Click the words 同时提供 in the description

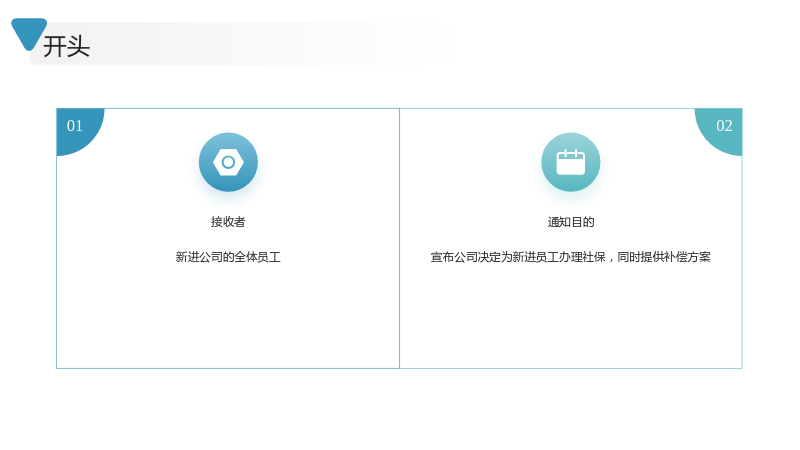640,257
